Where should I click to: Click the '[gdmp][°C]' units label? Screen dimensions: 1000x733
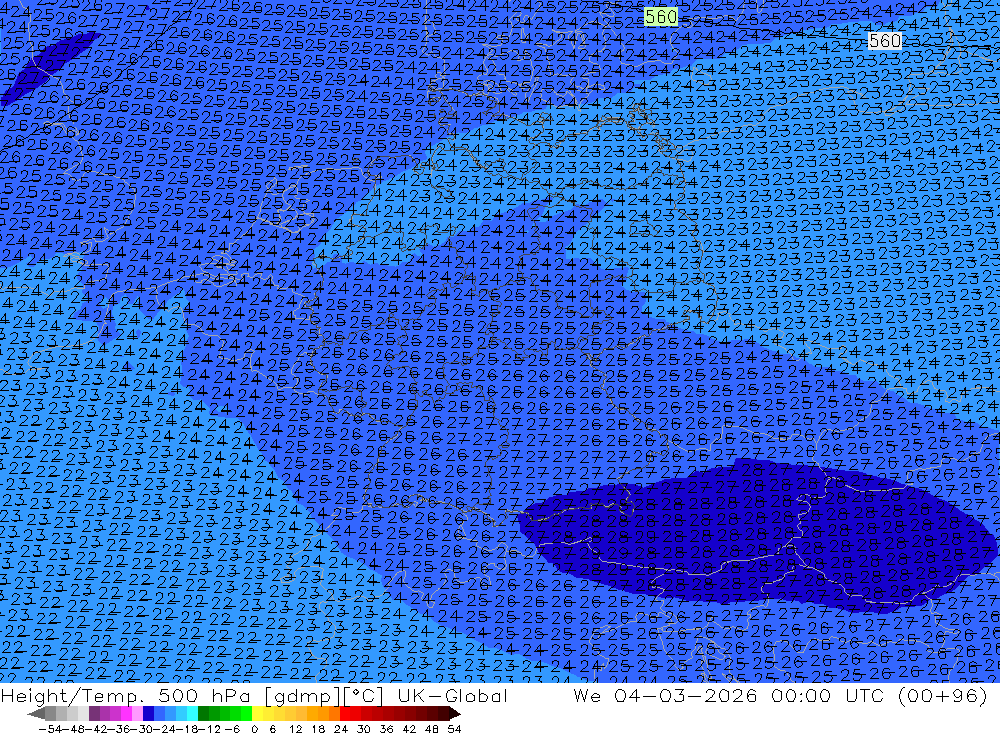pos(324,695)
